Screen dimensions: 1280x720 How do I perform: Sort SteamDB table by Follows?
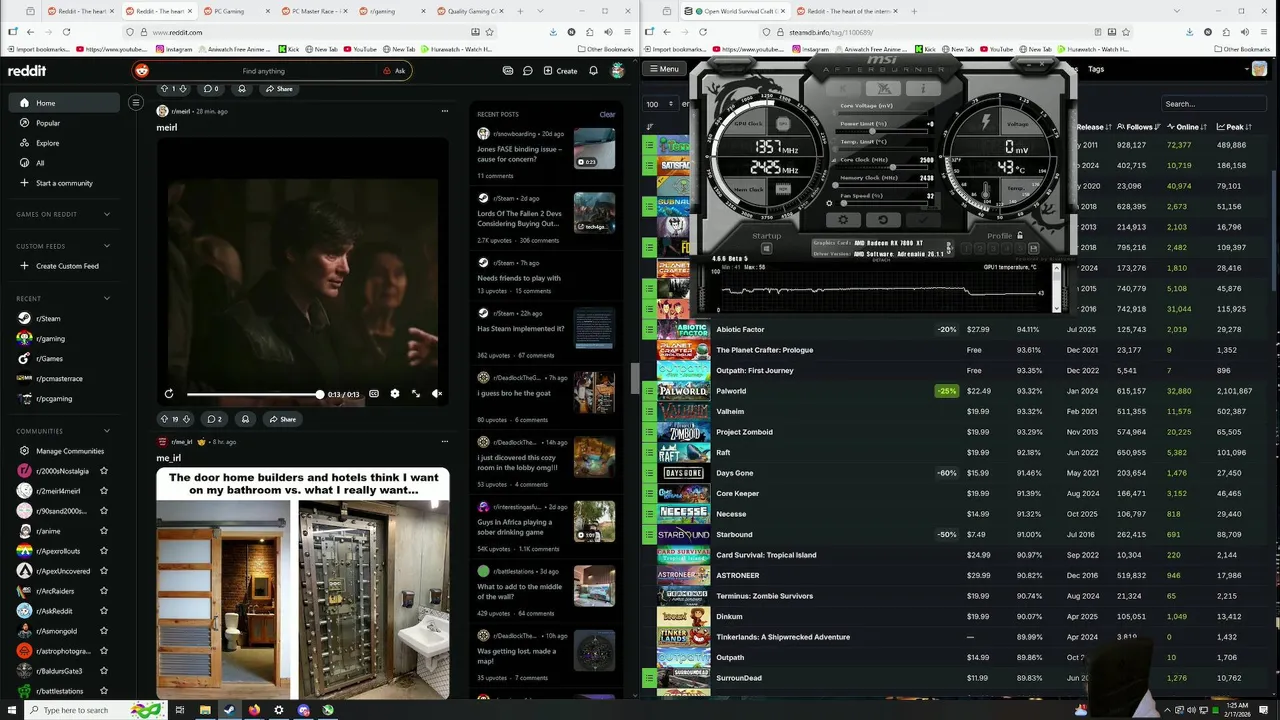click(x=1138, y=127)
